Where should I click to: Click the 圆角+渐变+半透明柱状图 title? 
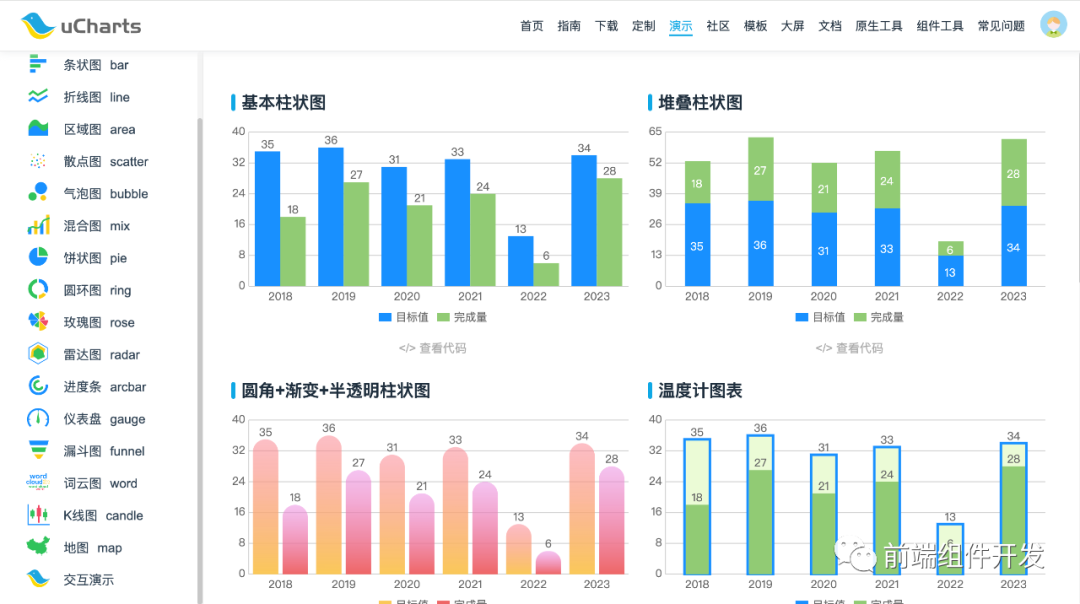(335, 390)
